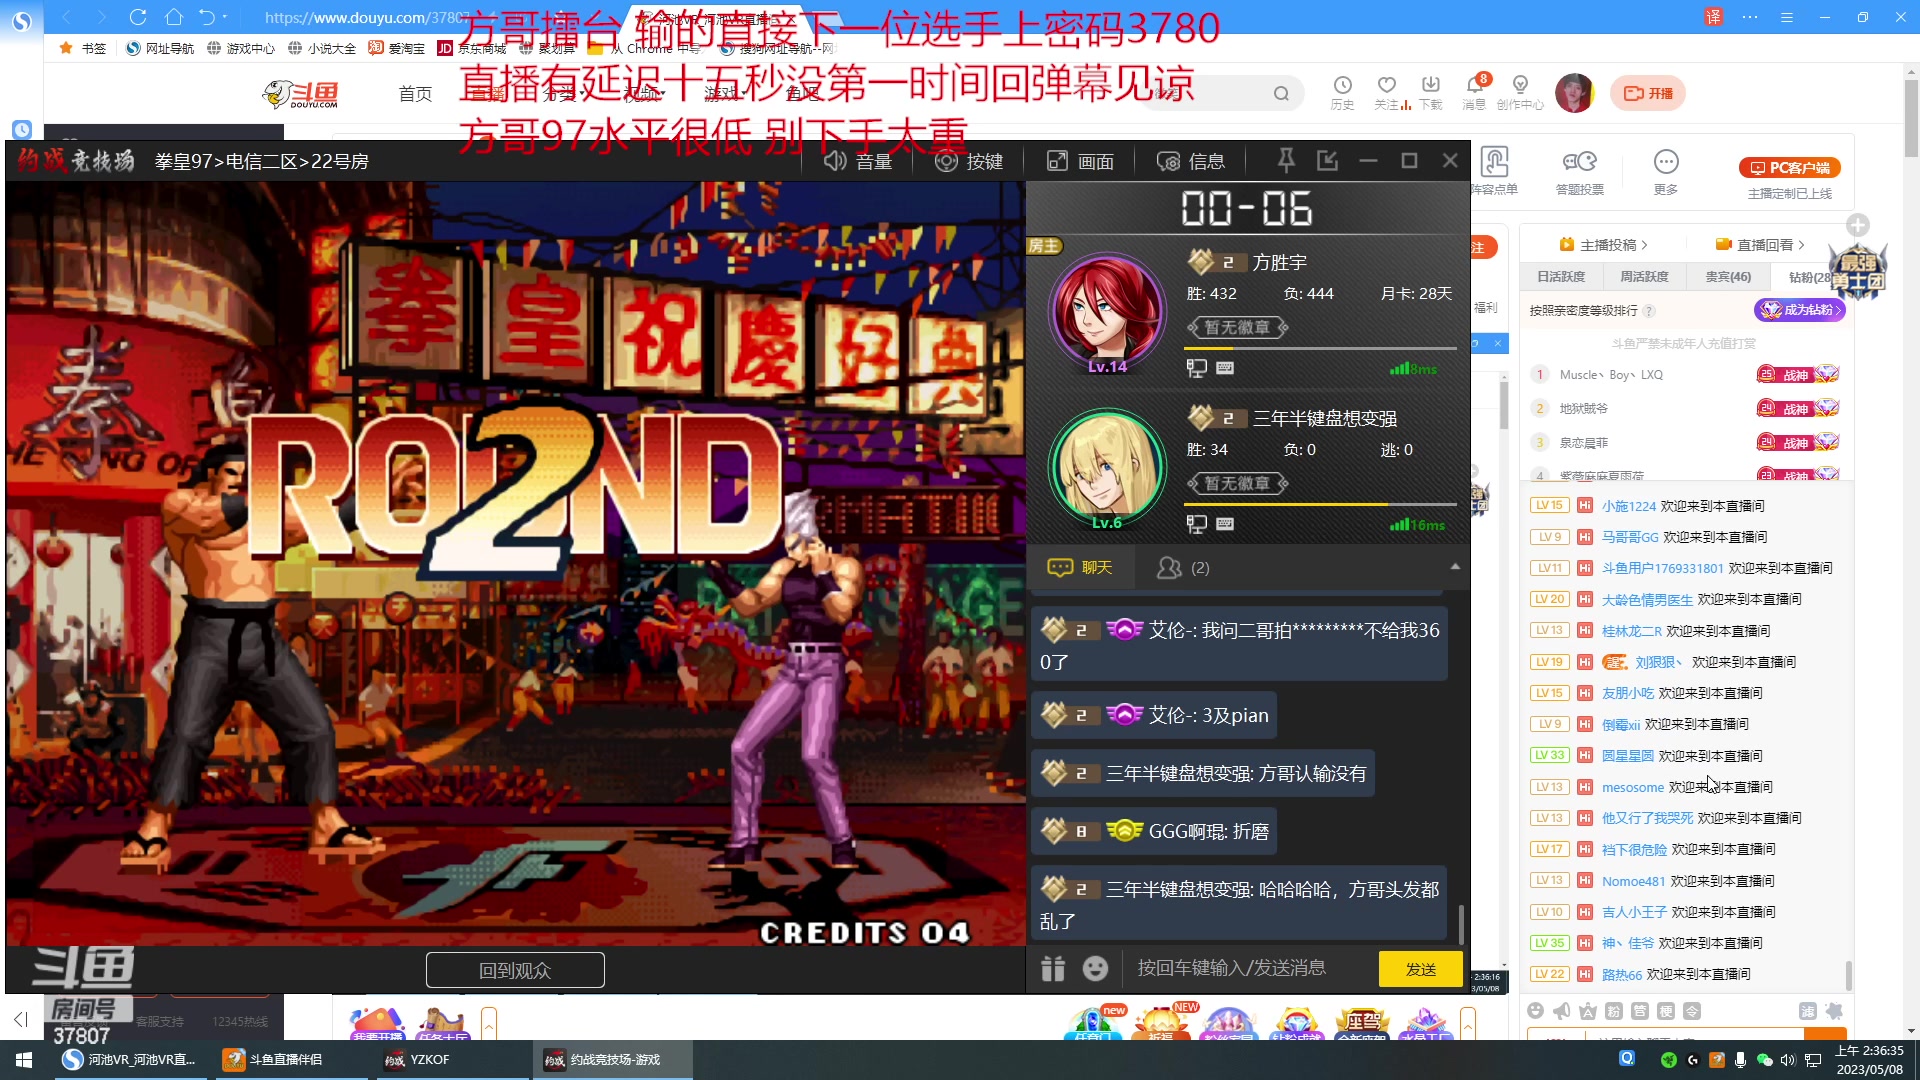Screen dimensions: 1920x1080
Task: Focus the 按回车键输入/发送消息 input field
Action: pyautogui.click(x=1250, y=968)
